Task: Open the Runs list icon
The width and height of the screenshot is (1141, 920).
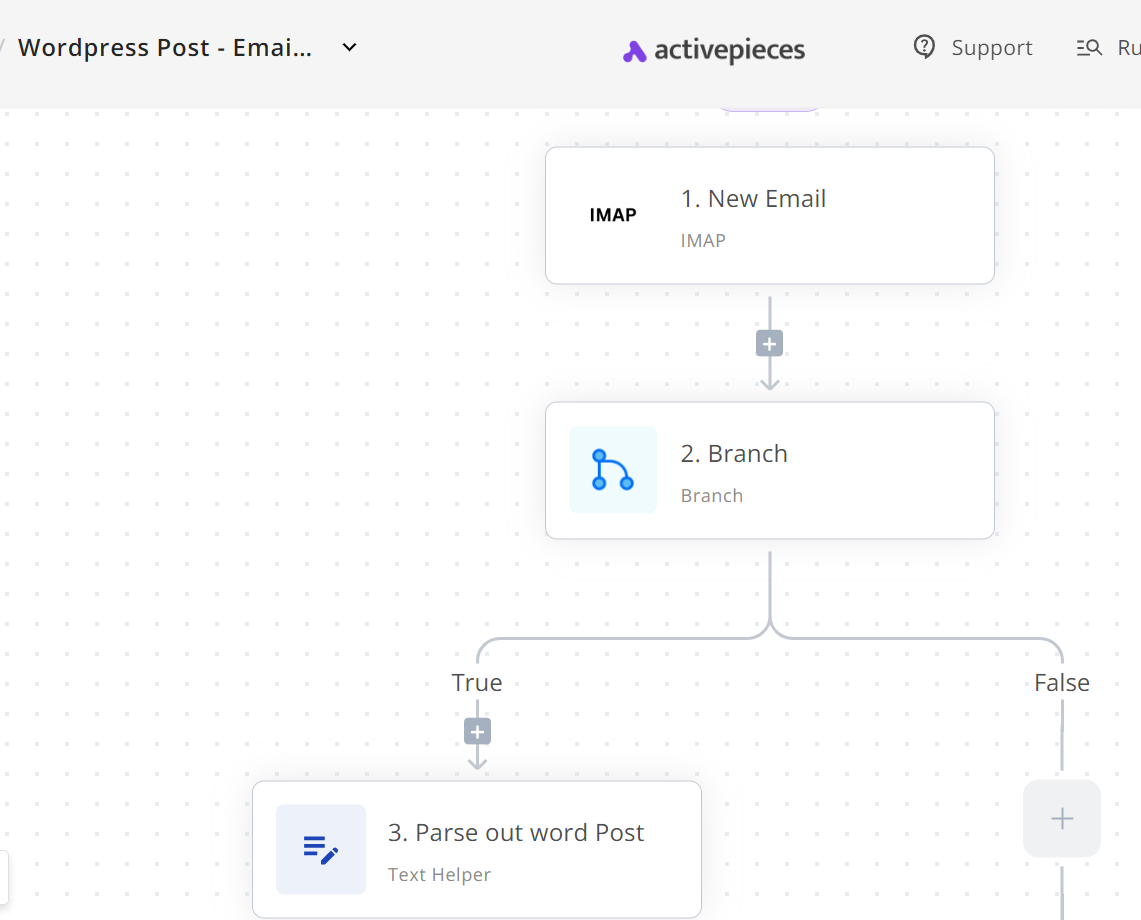Action: 1089,48
